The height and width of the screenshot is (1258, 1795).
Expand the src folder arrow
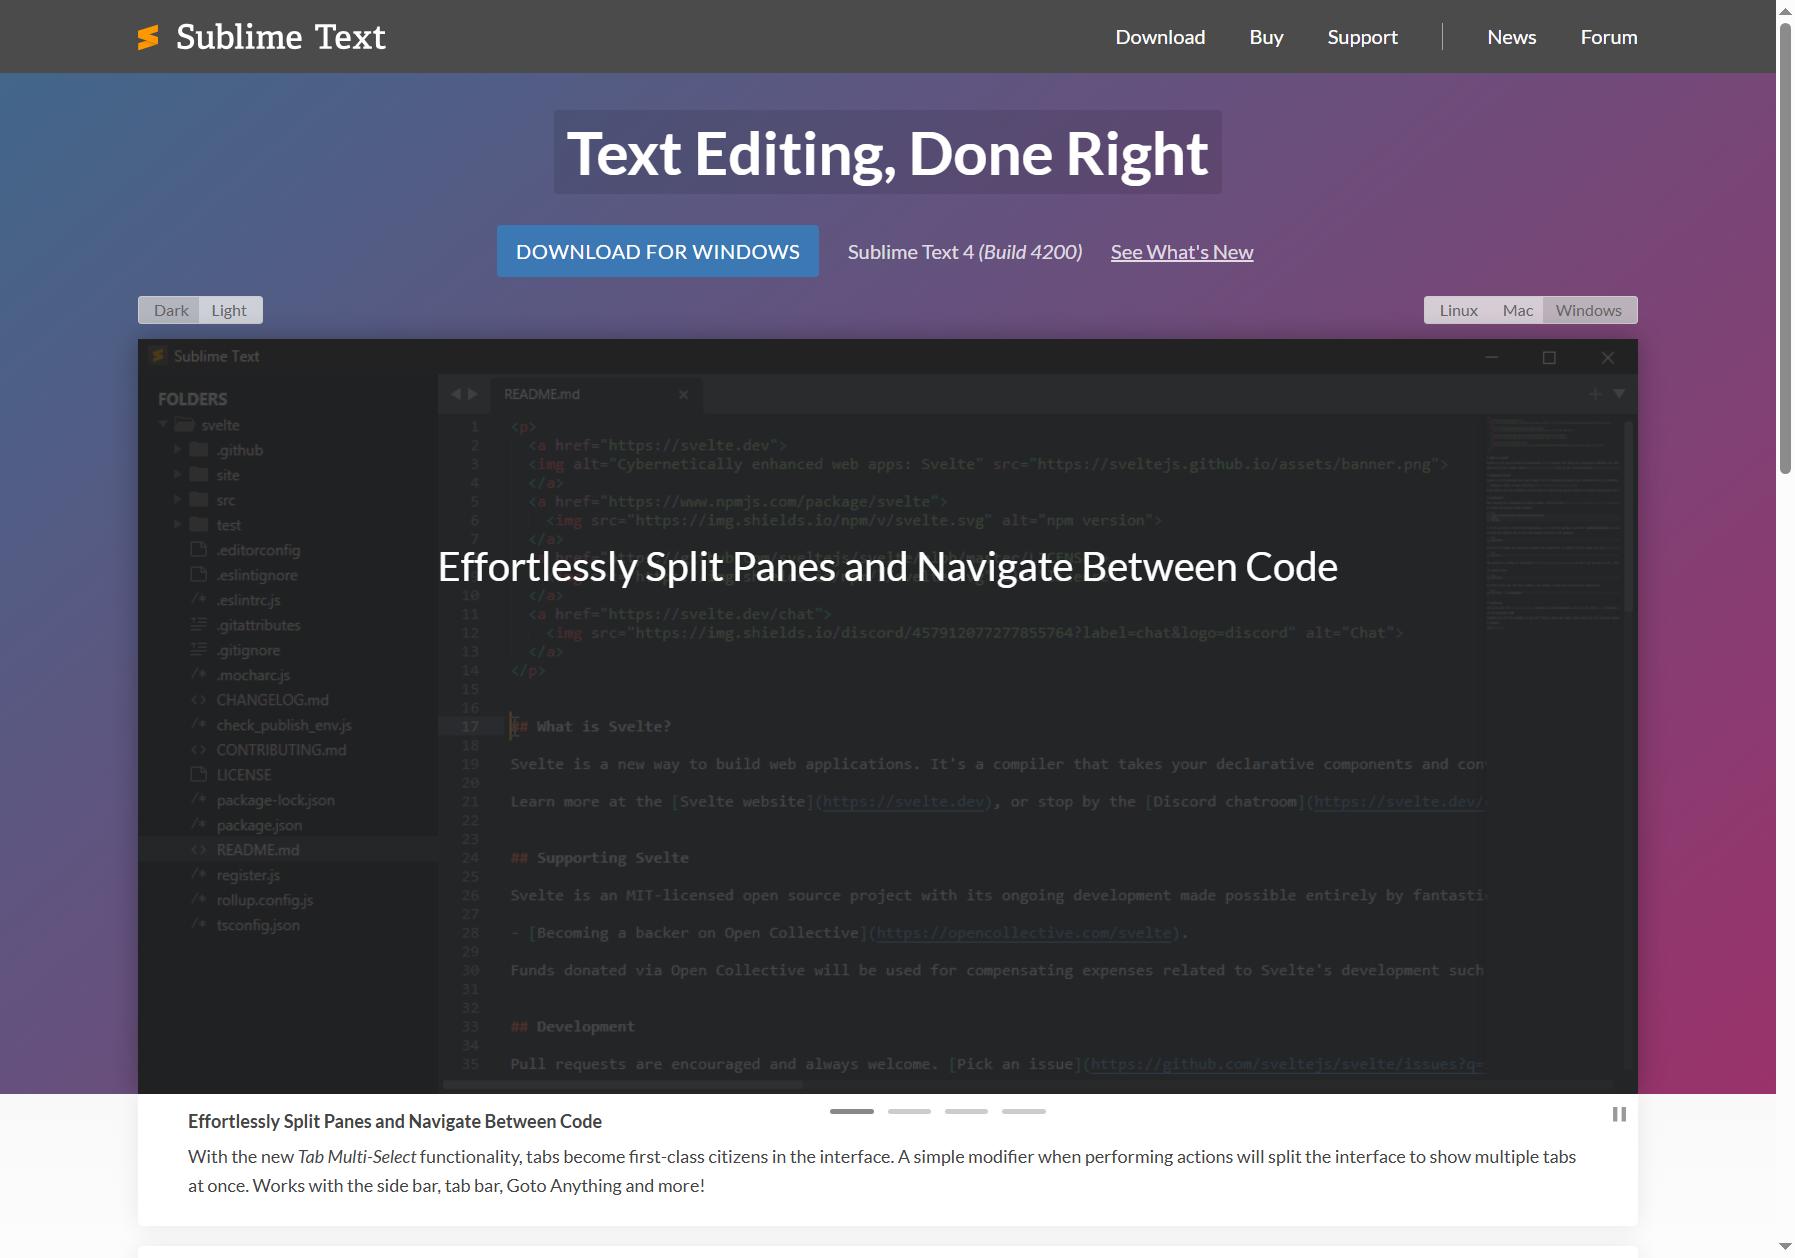(x=178, y=500)
